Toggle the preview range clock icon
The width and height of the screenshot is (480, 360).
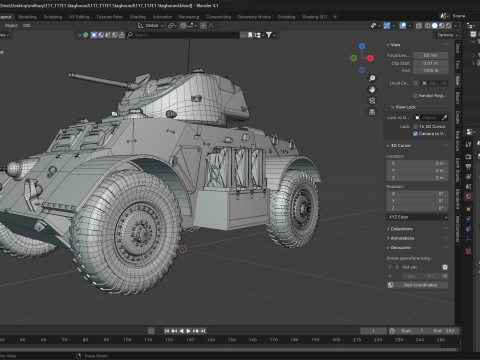click(392, 331)
